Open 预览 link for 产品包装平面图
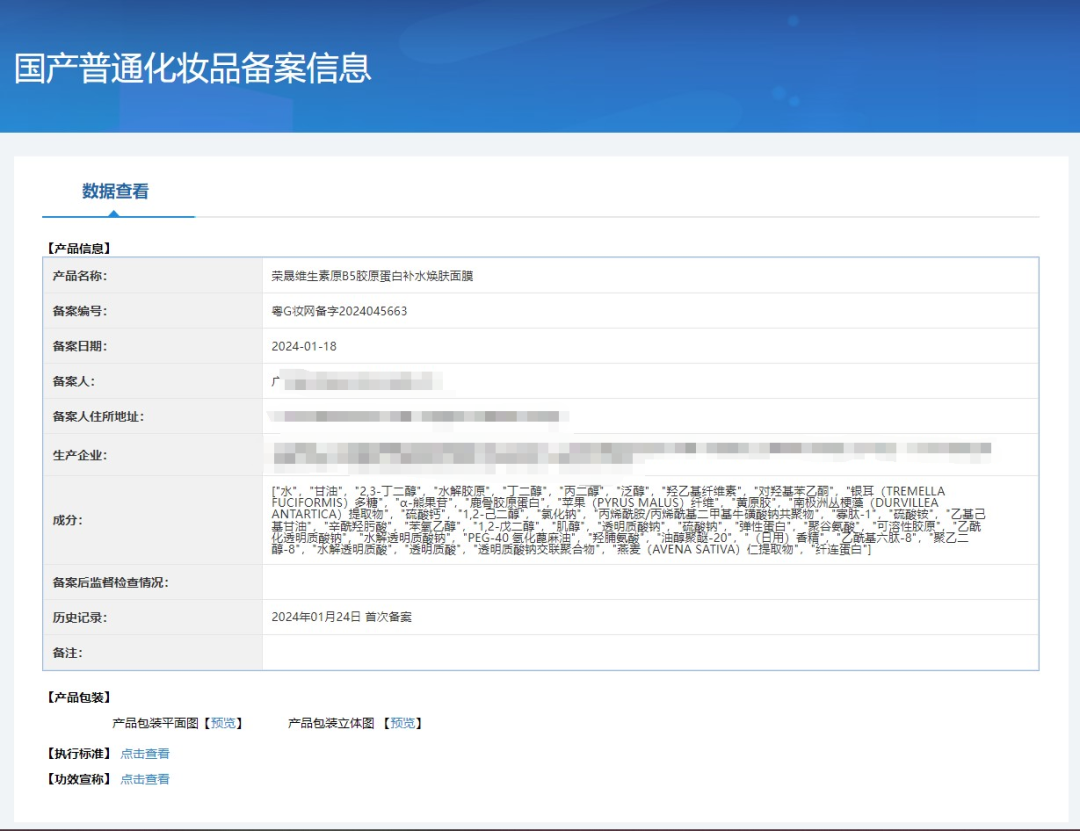Viewport: 1080px width, 831px height. tap(223, 723)
